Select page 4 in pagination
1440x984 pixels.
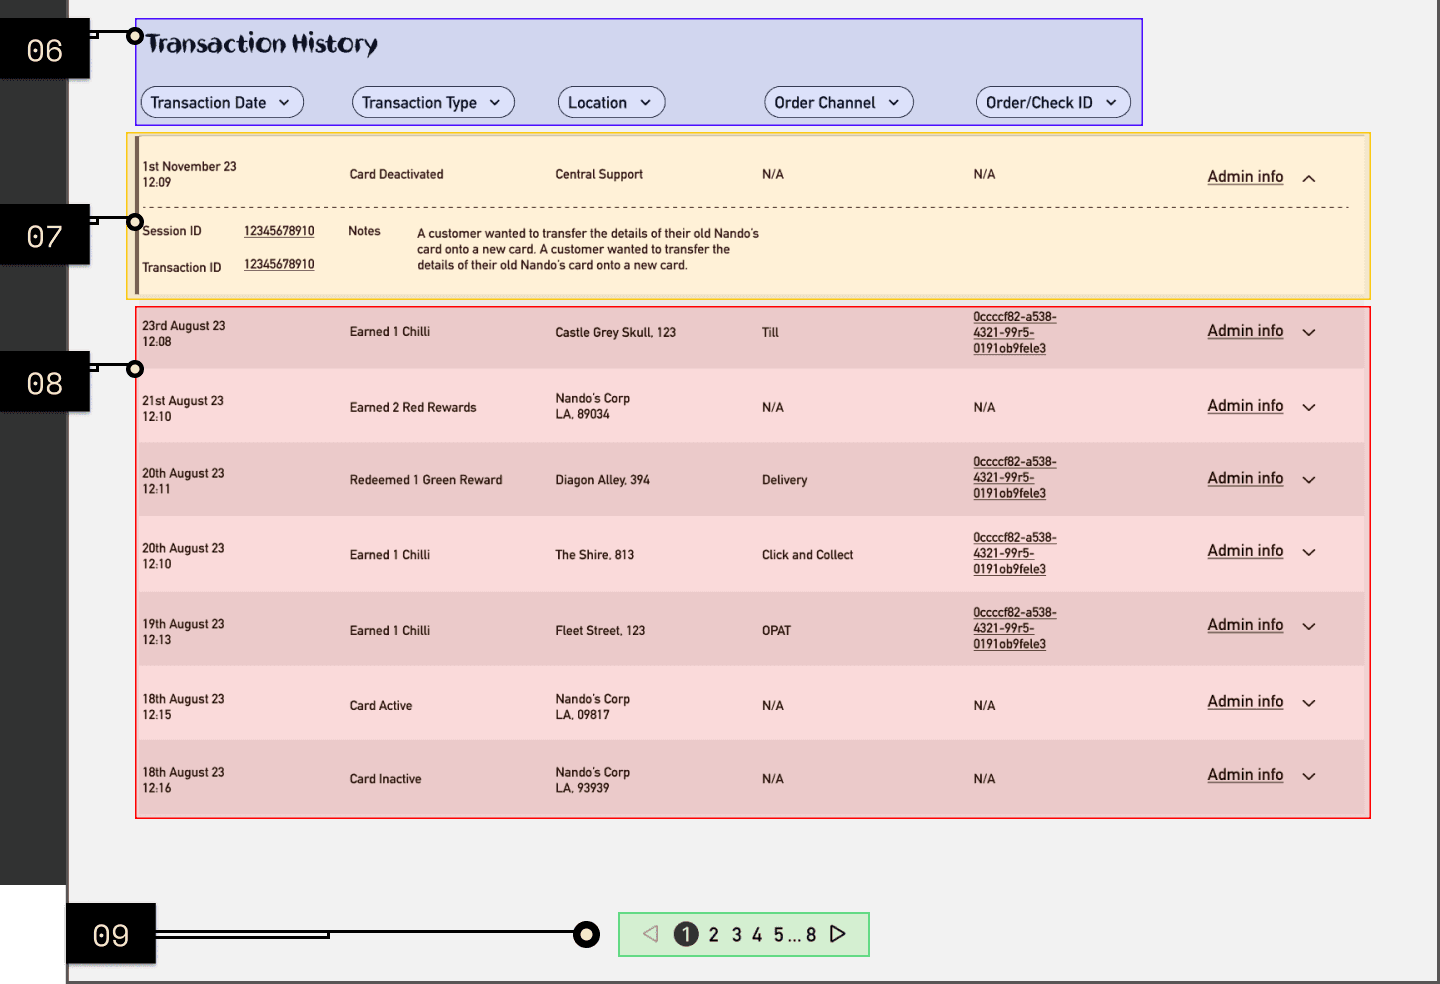[x=757, y=935]
